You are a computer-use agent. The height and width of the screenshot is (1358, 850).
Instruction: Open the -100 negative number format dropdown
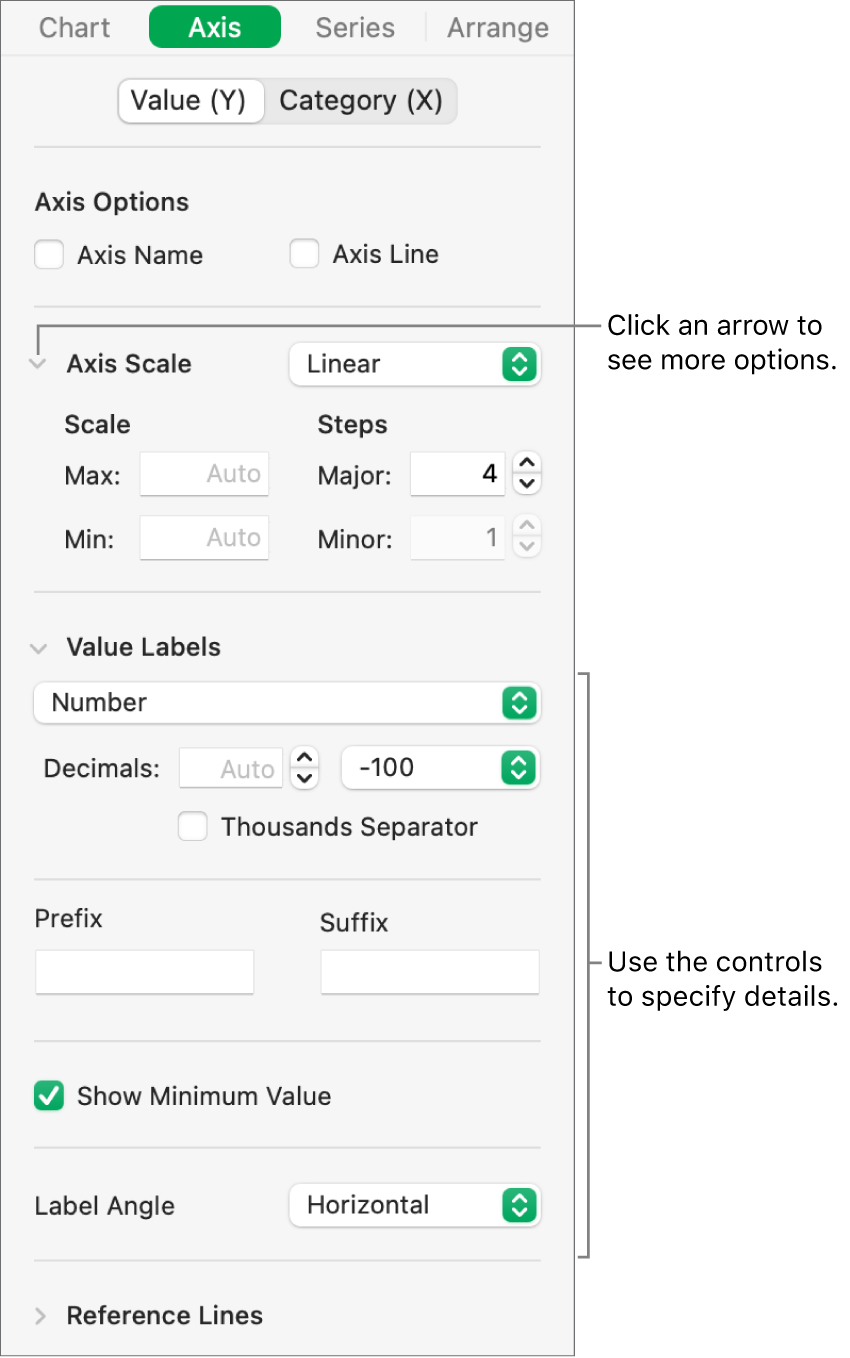coord(440,768)
